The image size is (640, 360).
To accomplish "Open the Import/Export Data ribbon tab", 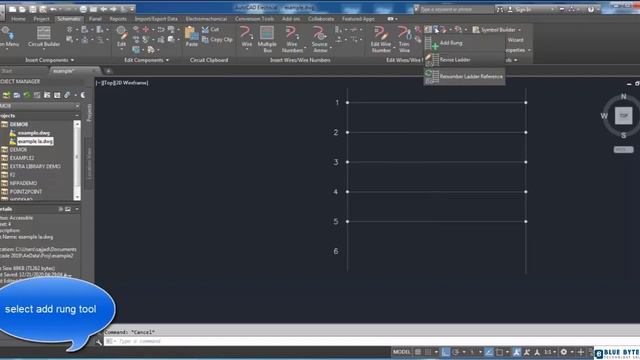I will 156,19.
